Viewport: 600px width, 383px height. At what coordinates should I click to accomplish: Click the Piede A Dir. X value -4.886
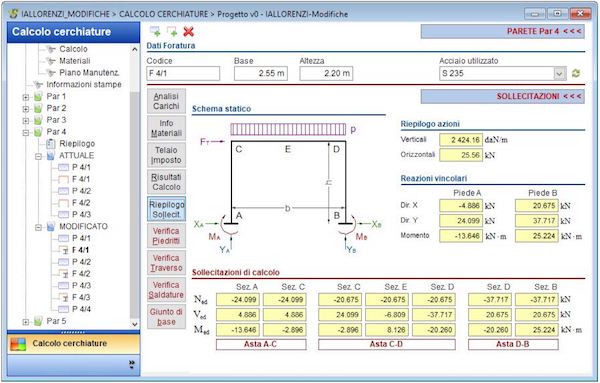click(461, 205)
